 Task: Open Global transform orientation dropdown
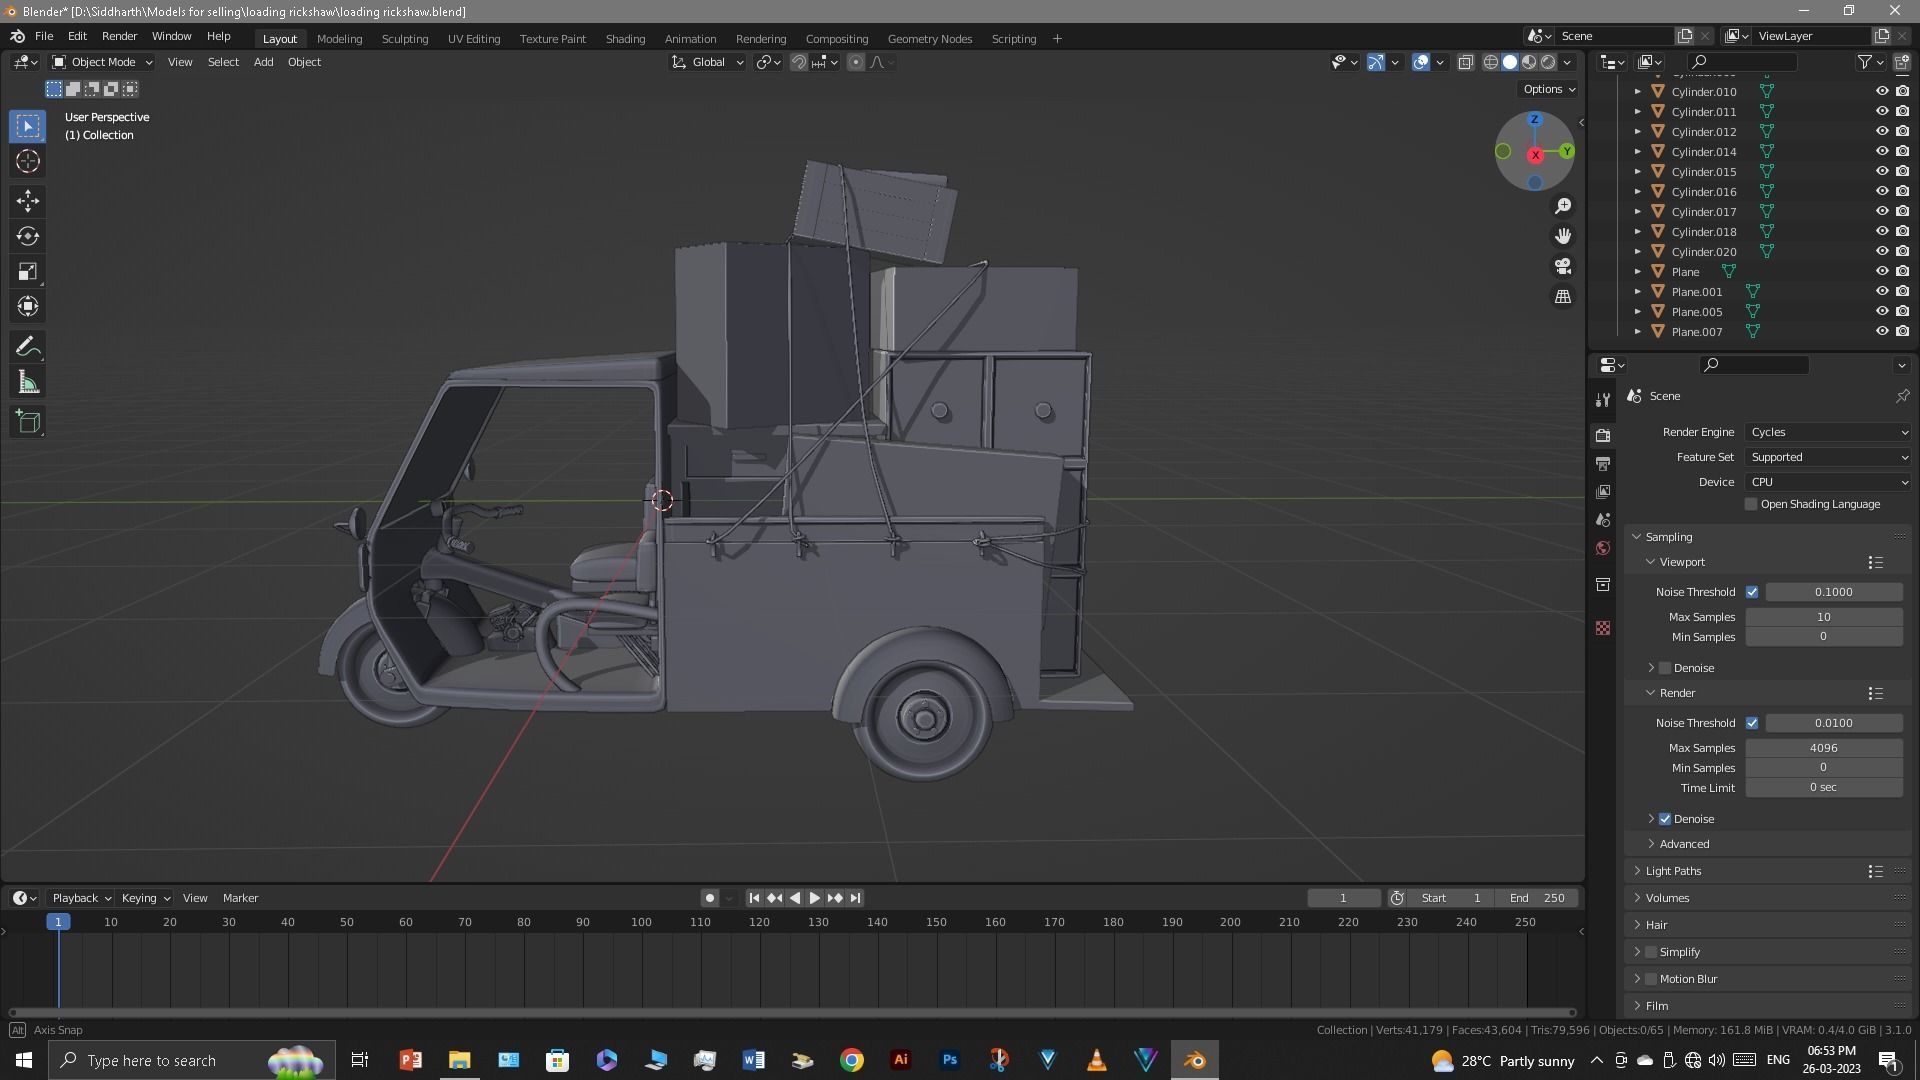point(708,62)
